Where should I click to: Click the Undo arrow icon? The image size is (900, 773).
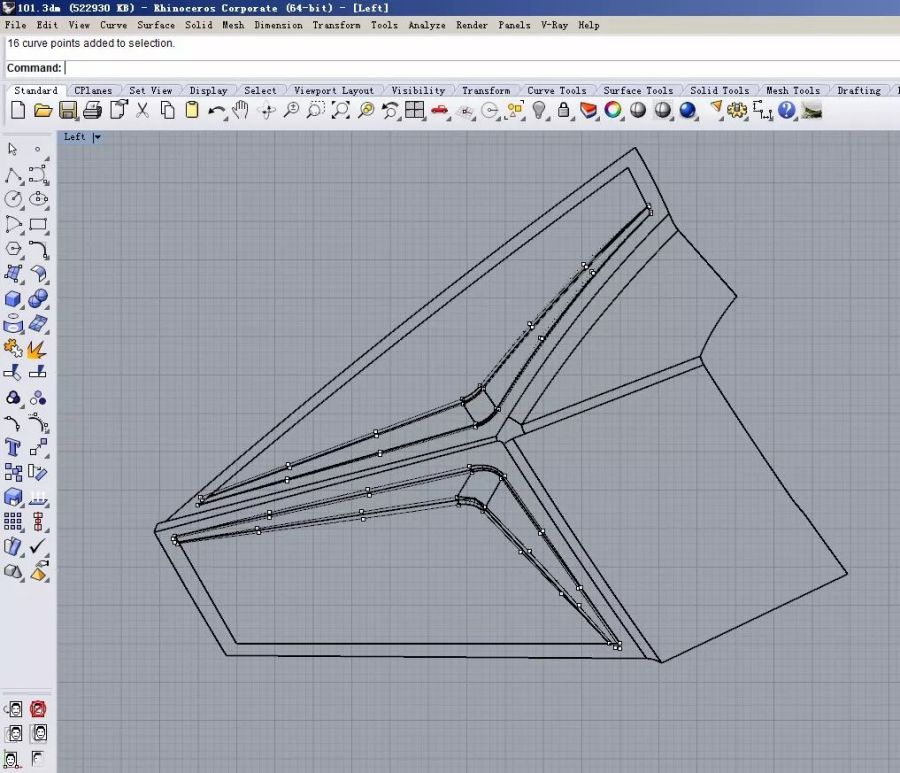(217, 111)
